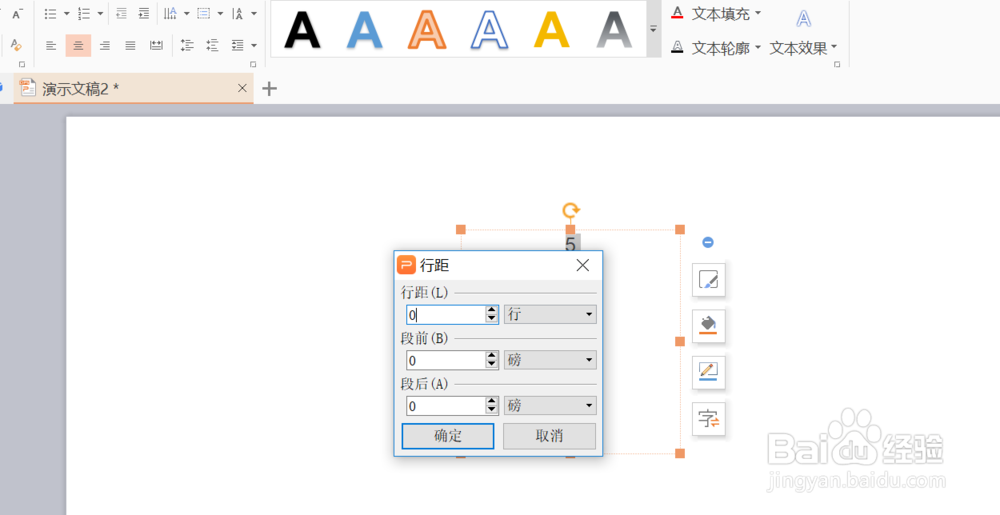Open the 行距 unit dropdown showing 行
The height and width of the screenshot is (515, 1000).
tap(550, 314)
